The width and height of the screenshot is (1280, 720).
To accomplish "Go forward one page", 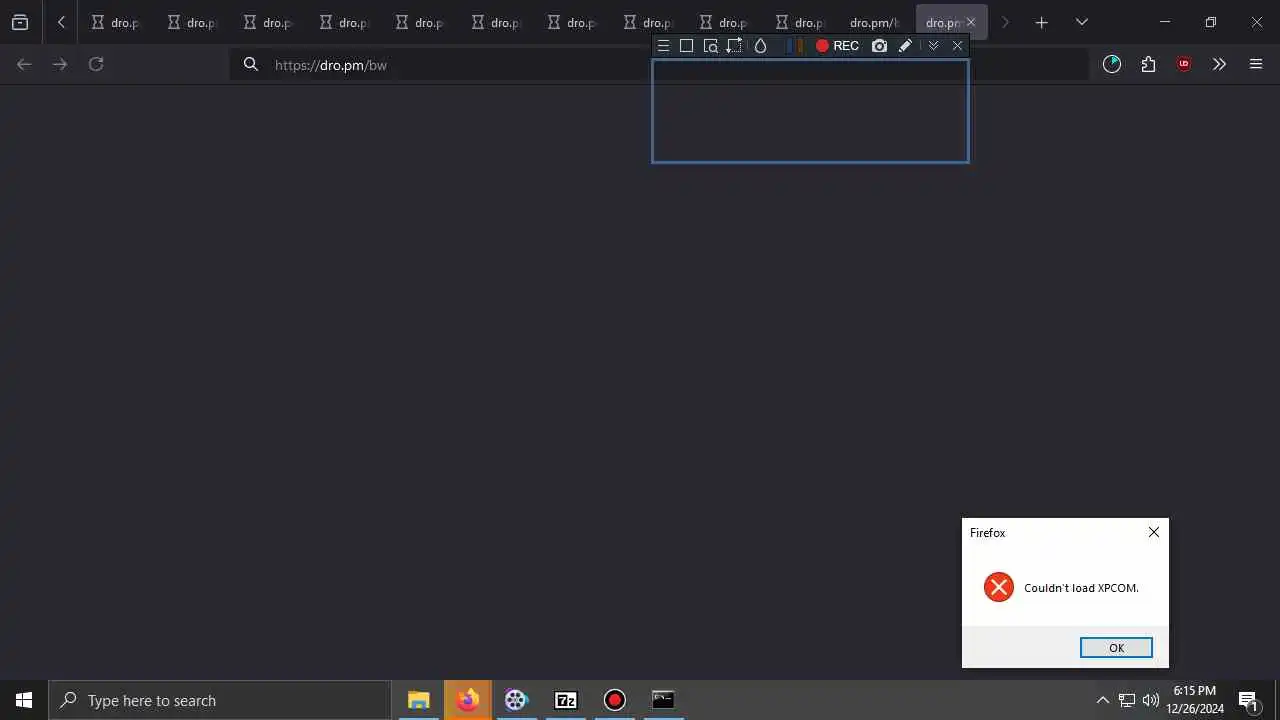I will pos(60,64).
